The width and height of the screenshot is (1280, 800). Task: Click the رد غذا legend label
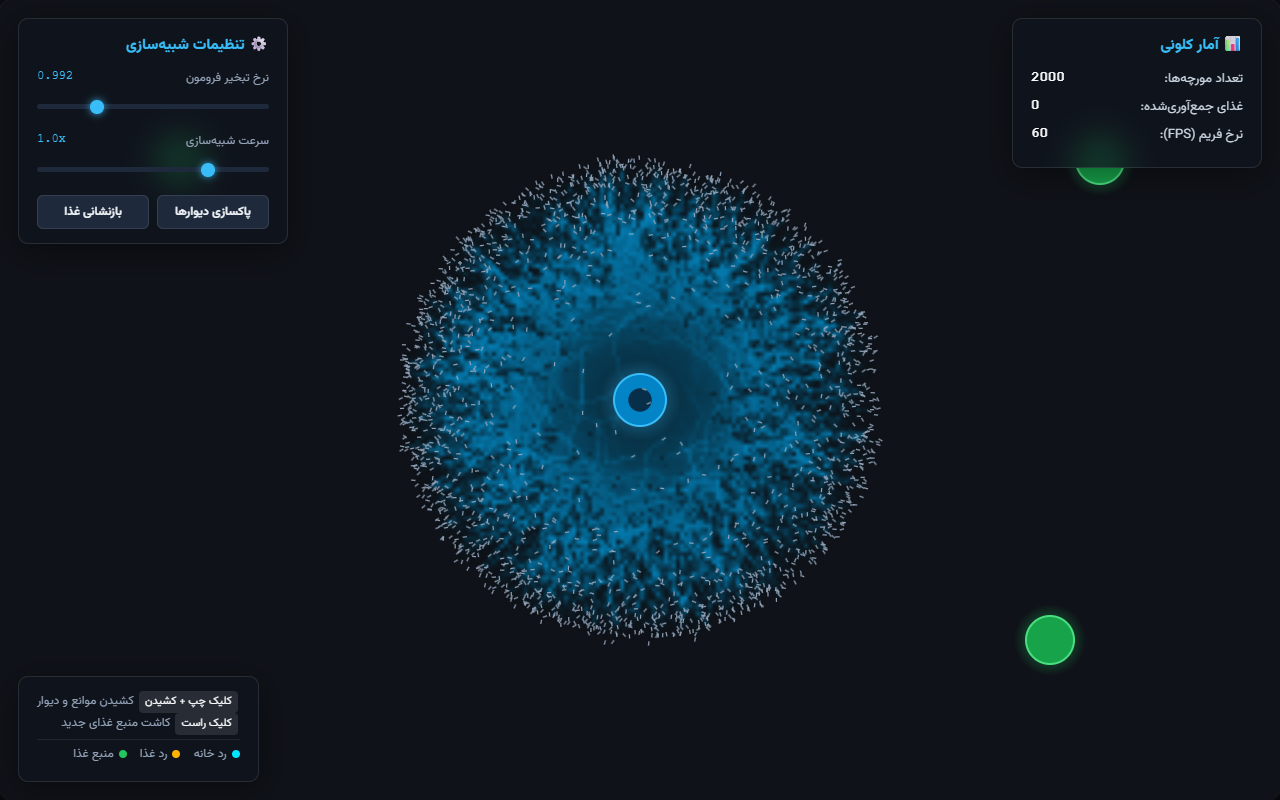pyautogui.click(x=153, y=754)
